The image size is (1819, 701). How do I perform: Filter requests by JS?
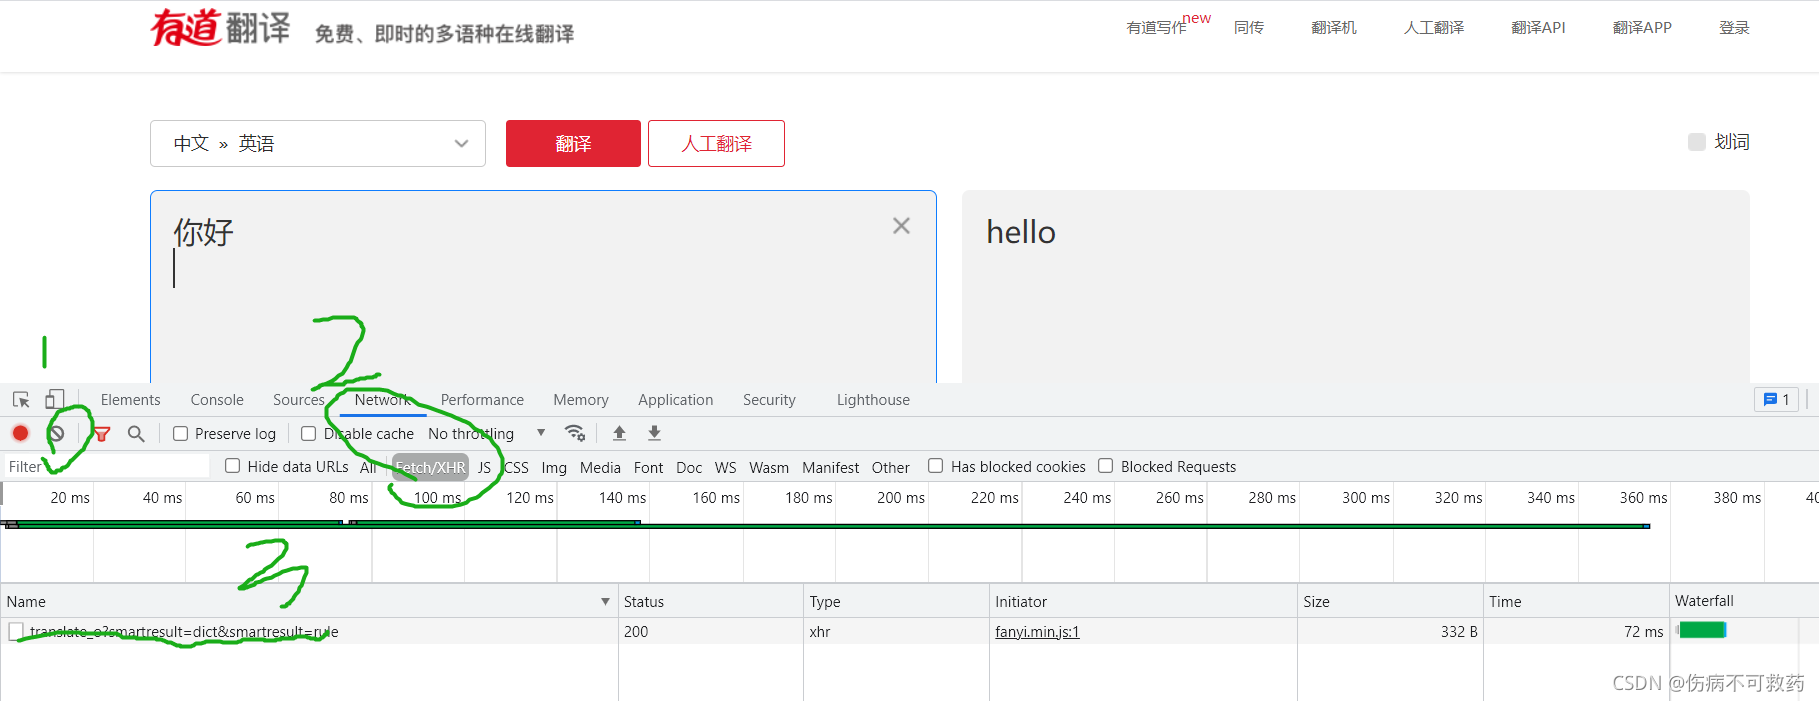click(x=484, y=467)
